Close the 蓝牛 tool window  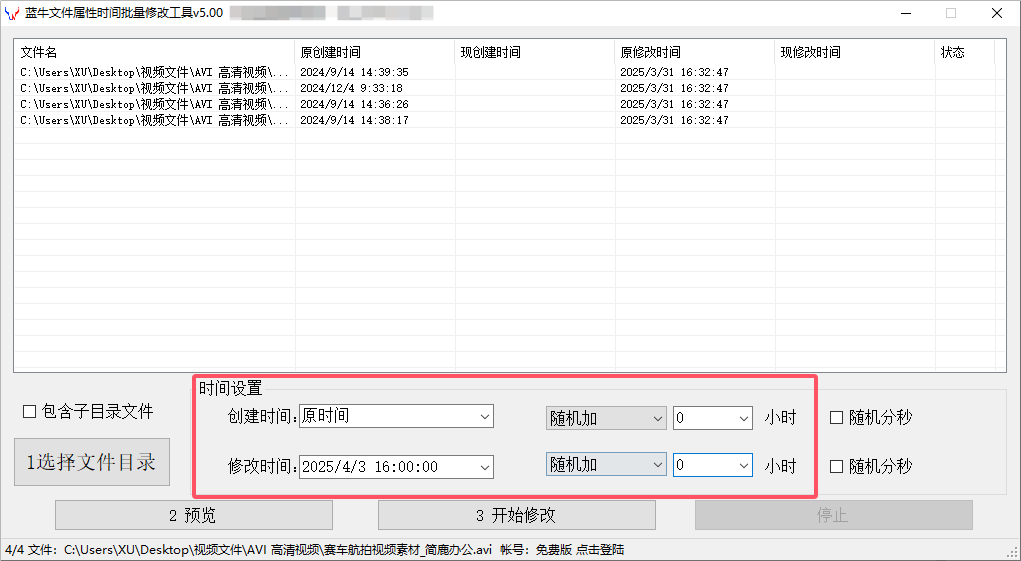point(996,13)
